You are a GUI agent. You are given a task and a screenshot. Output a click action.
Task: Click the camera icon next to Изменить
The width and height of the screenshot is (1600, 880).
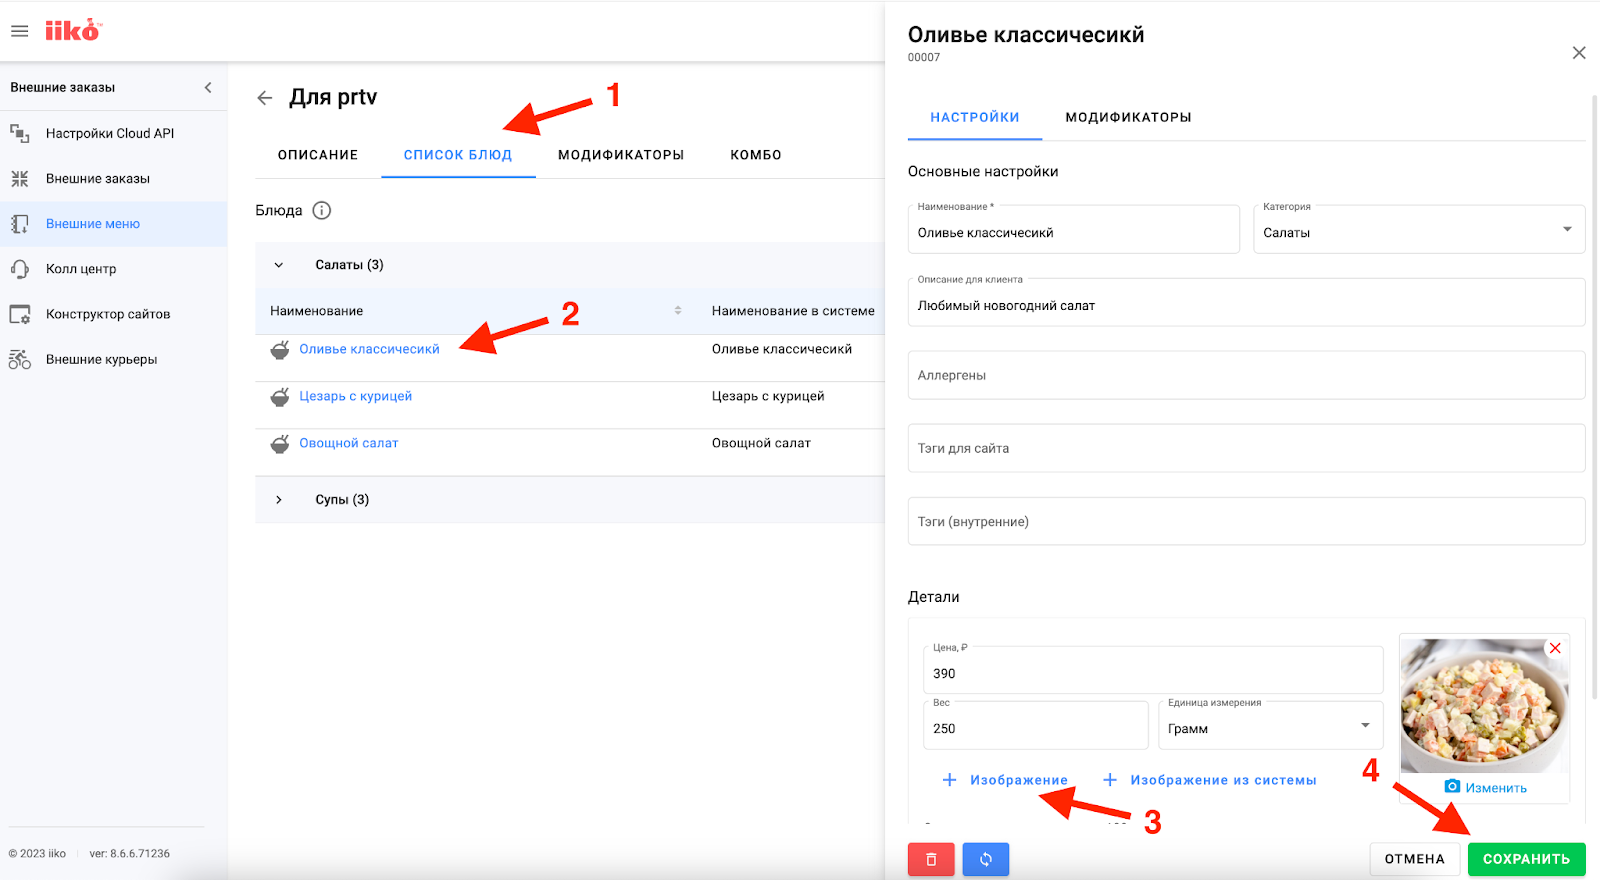1452,787
